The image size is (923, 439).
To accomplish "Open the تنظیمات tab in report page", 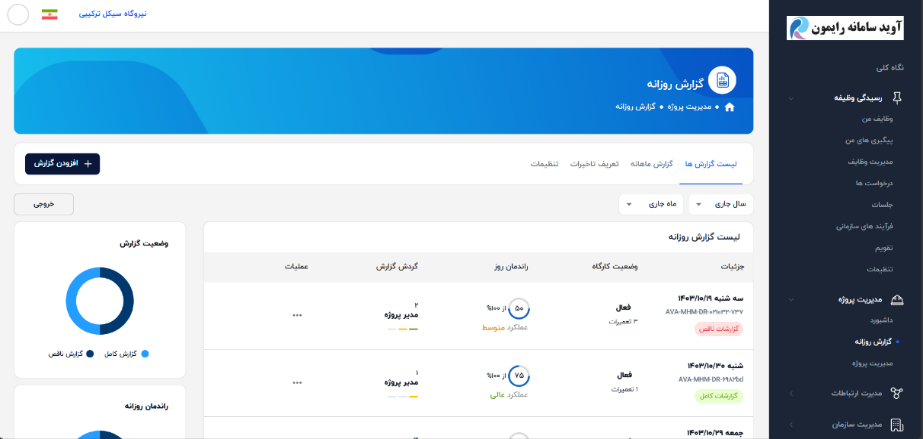I will [x=544, y=164].
